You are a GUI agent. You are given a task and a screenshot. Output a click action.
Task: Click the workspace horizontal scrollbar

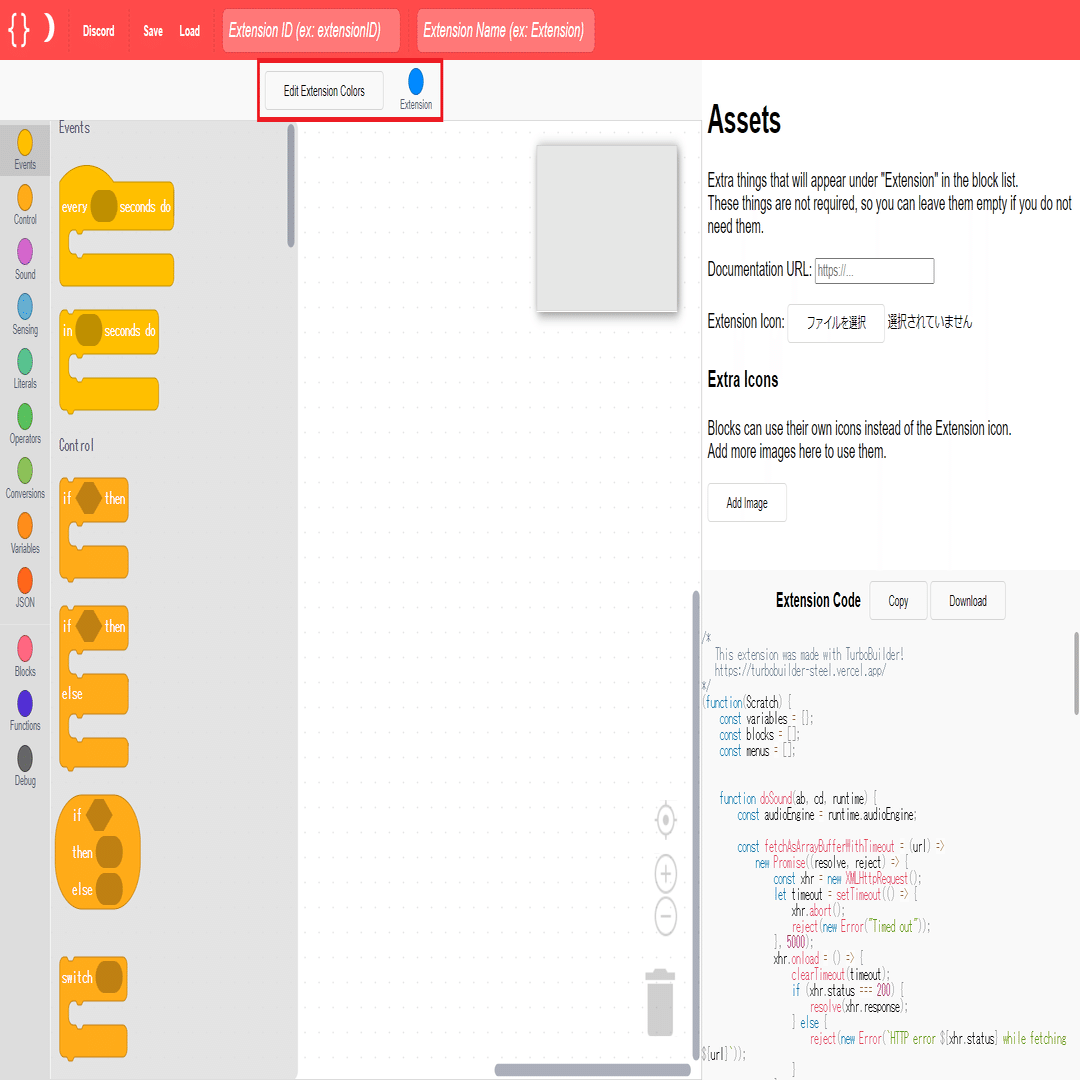592,1070
